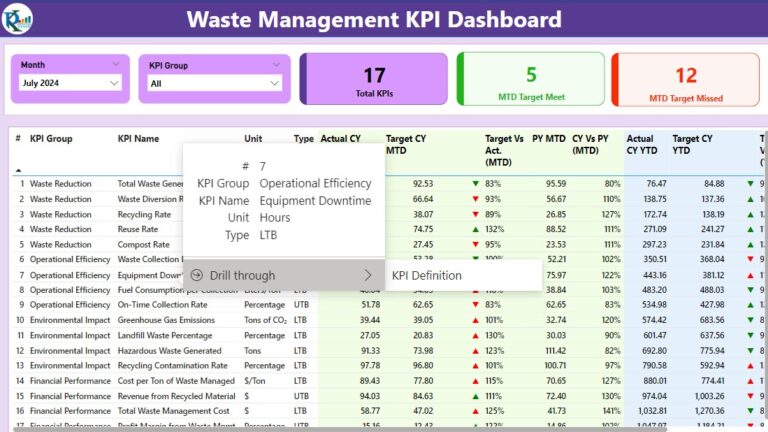Image resolution: width=768 pixels, height=432 pixels.
Task: Select the Greenhouse Gas Emissions row name
Action: 166,320
